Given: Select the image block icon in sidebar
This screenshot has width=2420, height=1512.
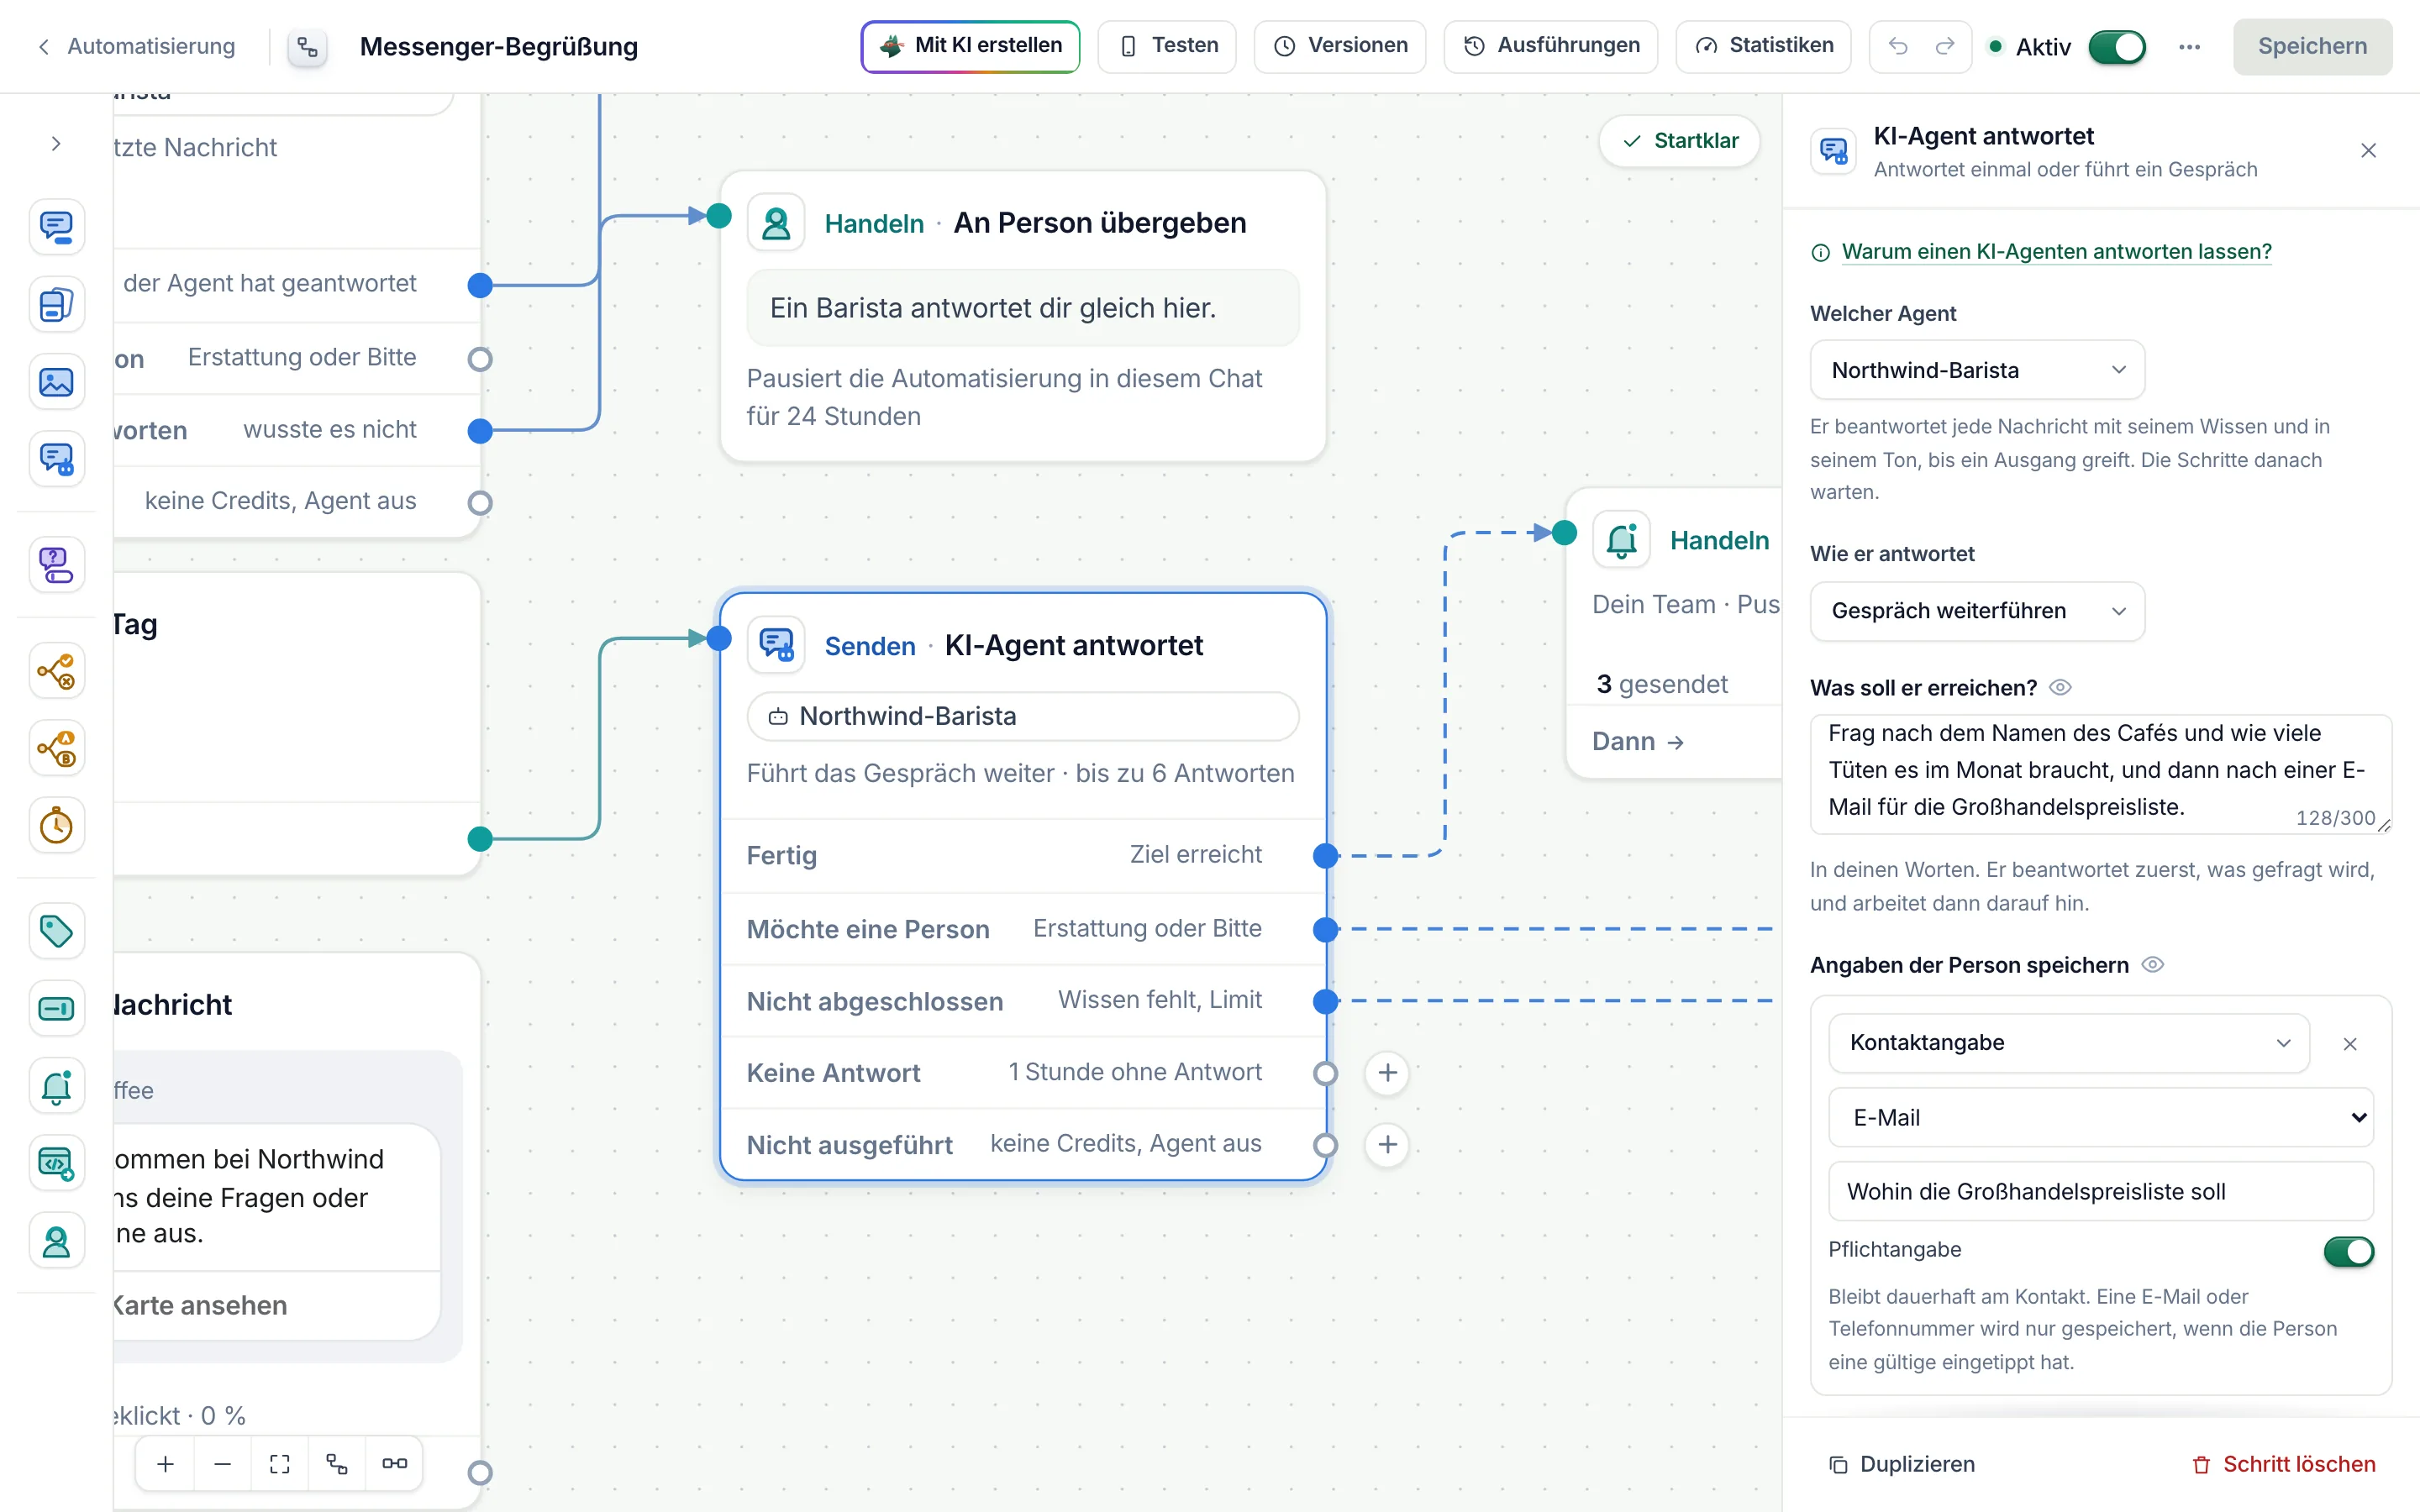Looking at the screenshot, I should pyautogui.click(x=56, y=382).
